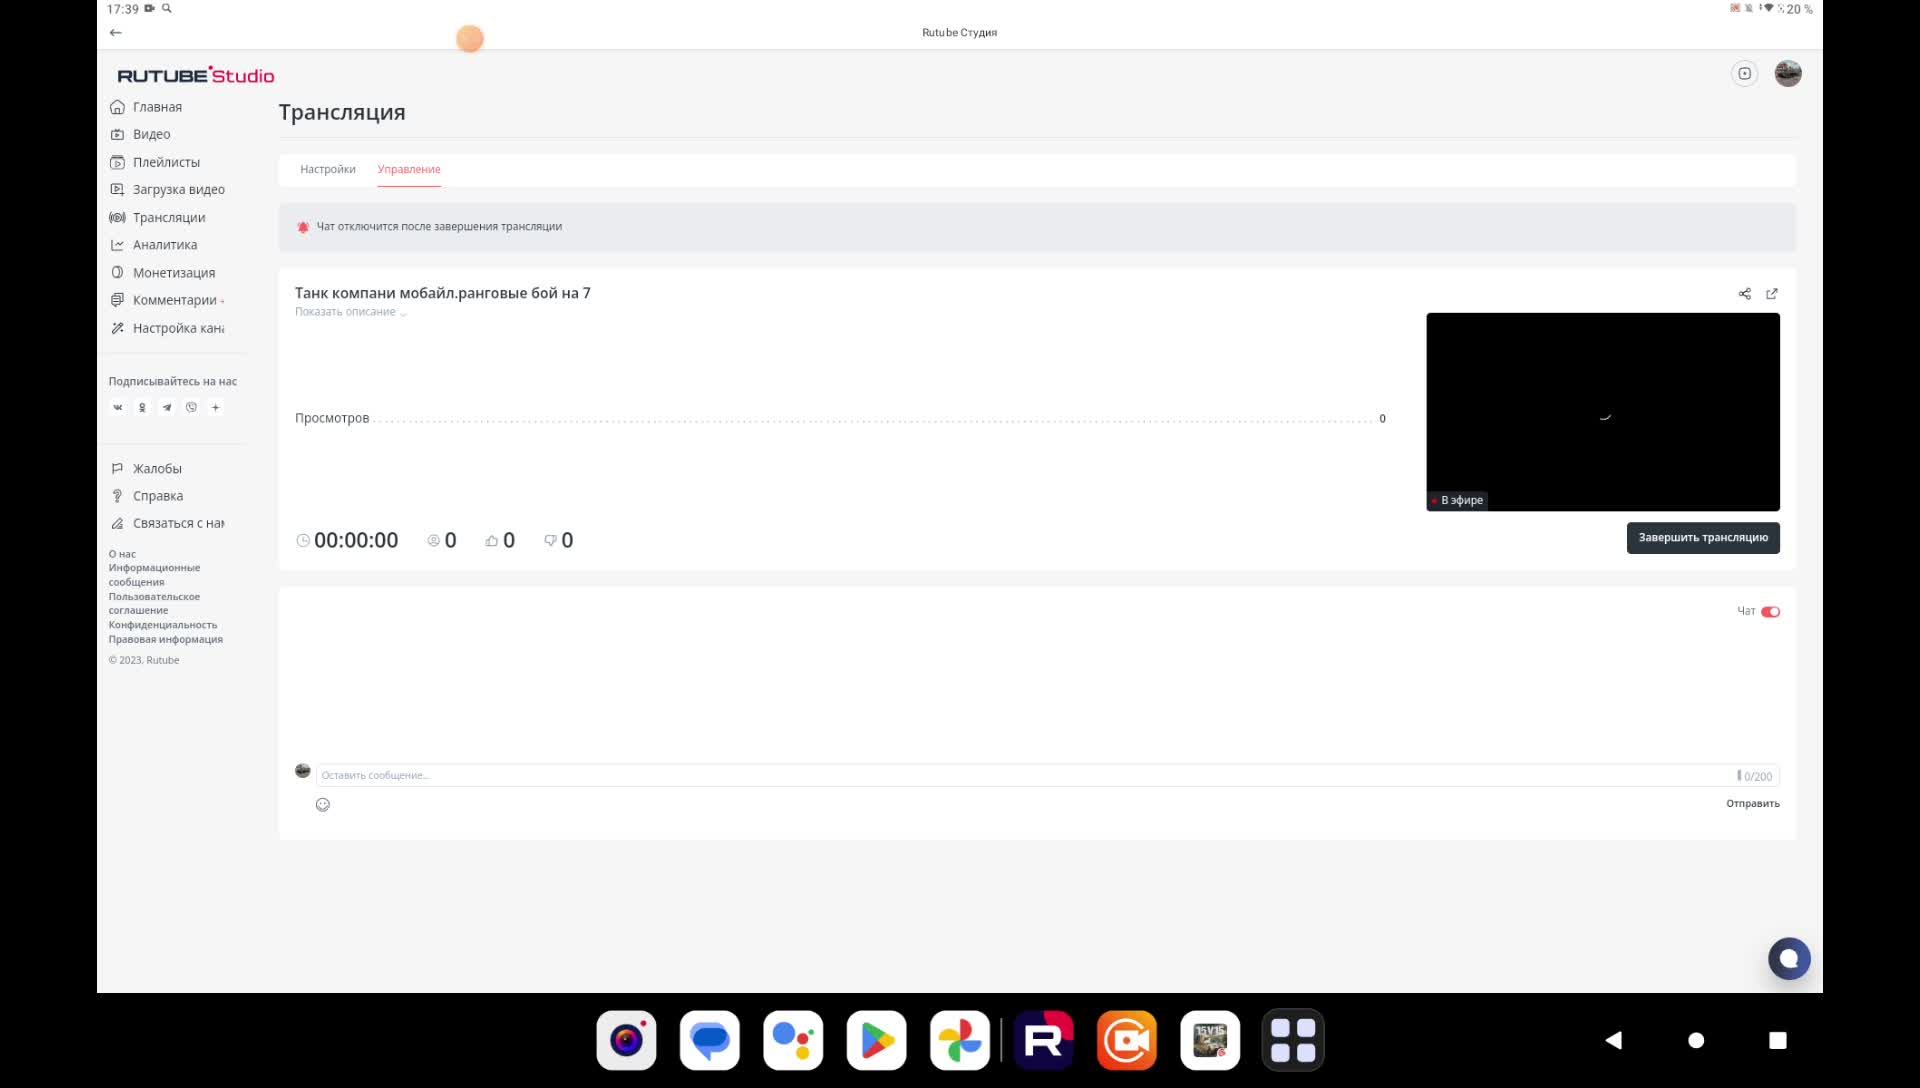Go back with the top-left arrow
Image resolution: width=1920 pixels, height=1088 pixels.
(x=116, y=33)
